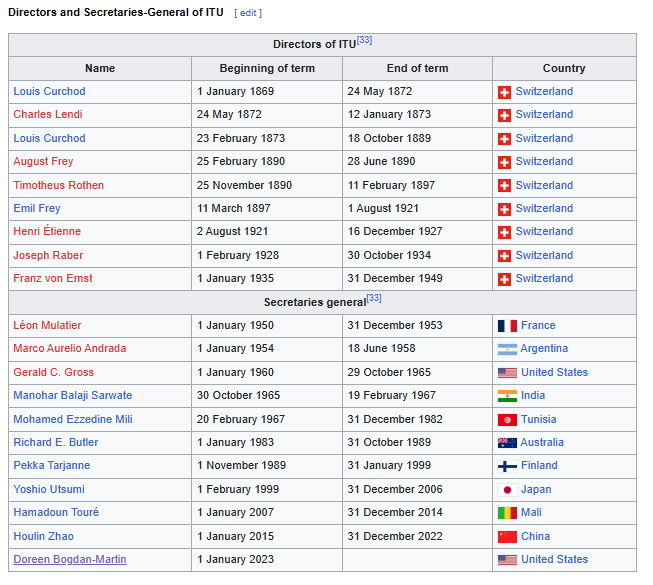This screenshot has width=653, height=585.
Task: Open the Franz von Ernst link
Action: pos(53,278)
